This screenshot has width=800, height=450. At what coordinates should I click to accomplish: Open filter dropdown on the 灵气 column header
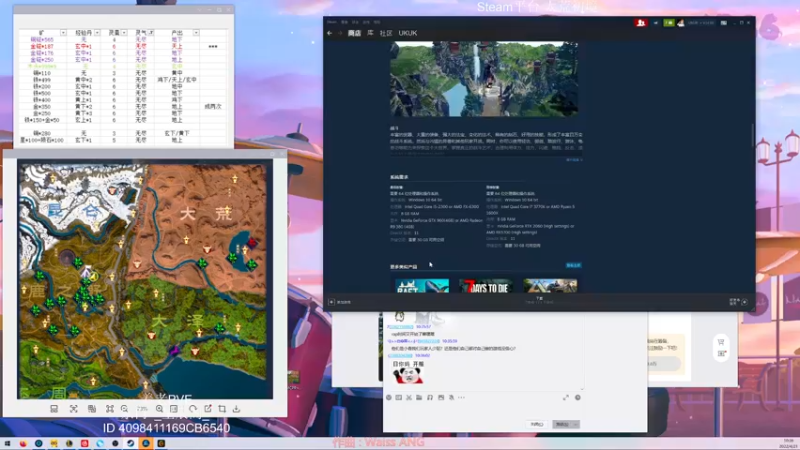coord(151,33)
